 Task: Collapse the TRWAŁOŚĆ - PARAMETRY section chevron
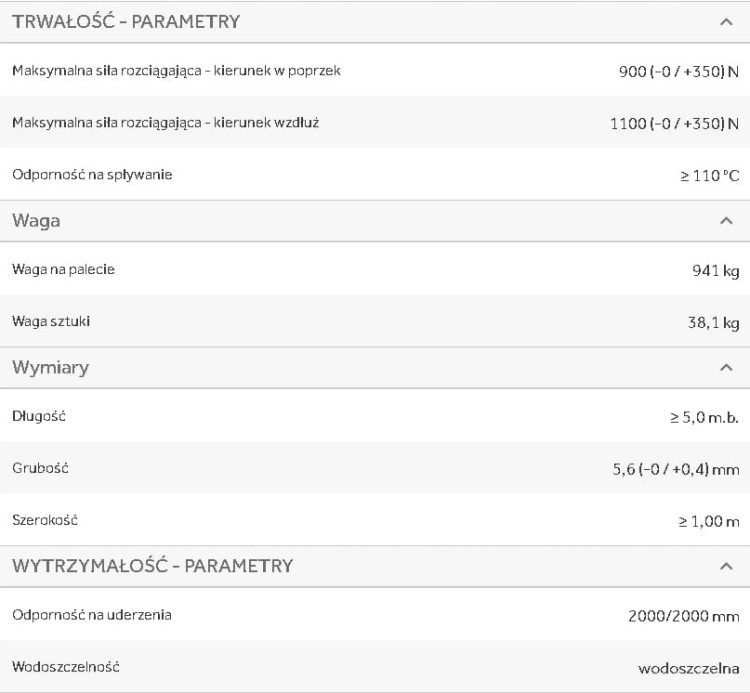point(726,22)
